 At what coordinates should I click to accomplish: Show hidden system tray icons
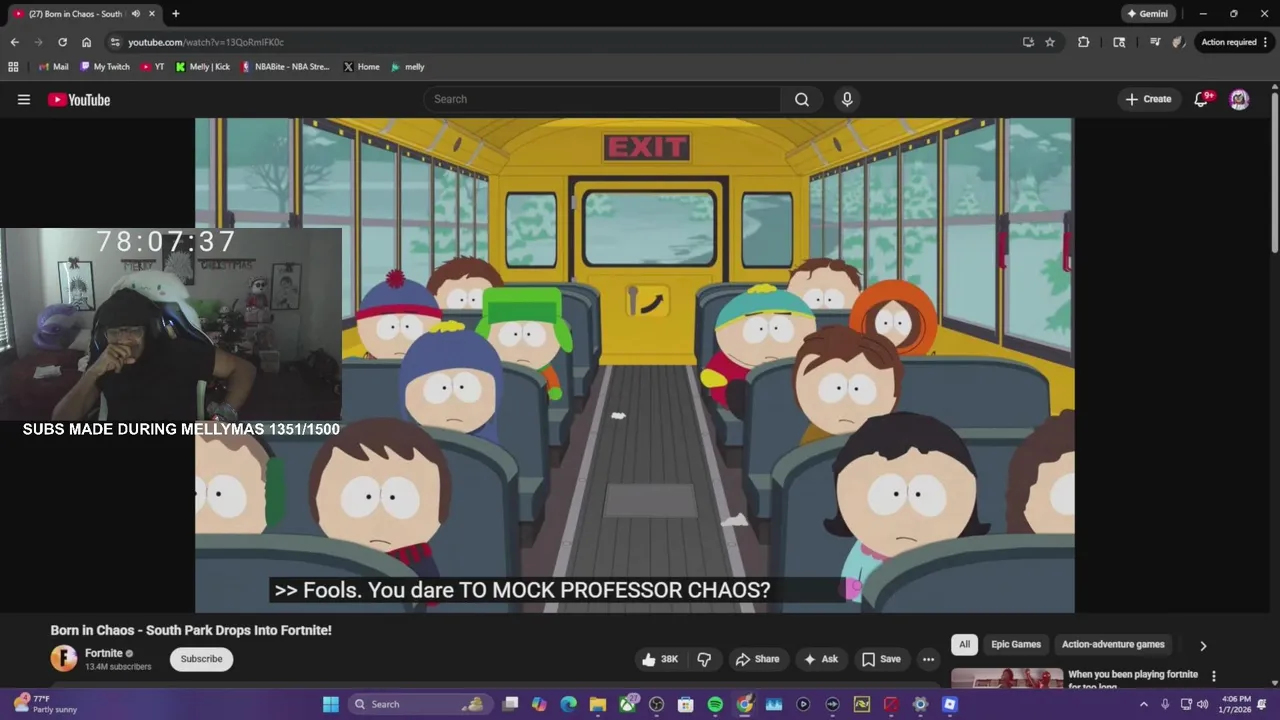pyautogui.click(x=1144, y=704)
